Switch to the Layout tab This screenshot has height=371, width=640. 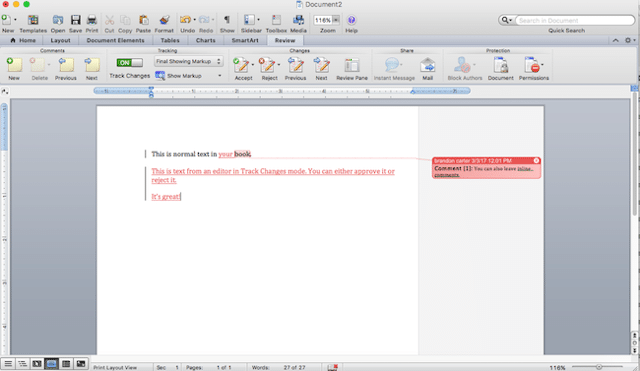click(x=60, y=40)
